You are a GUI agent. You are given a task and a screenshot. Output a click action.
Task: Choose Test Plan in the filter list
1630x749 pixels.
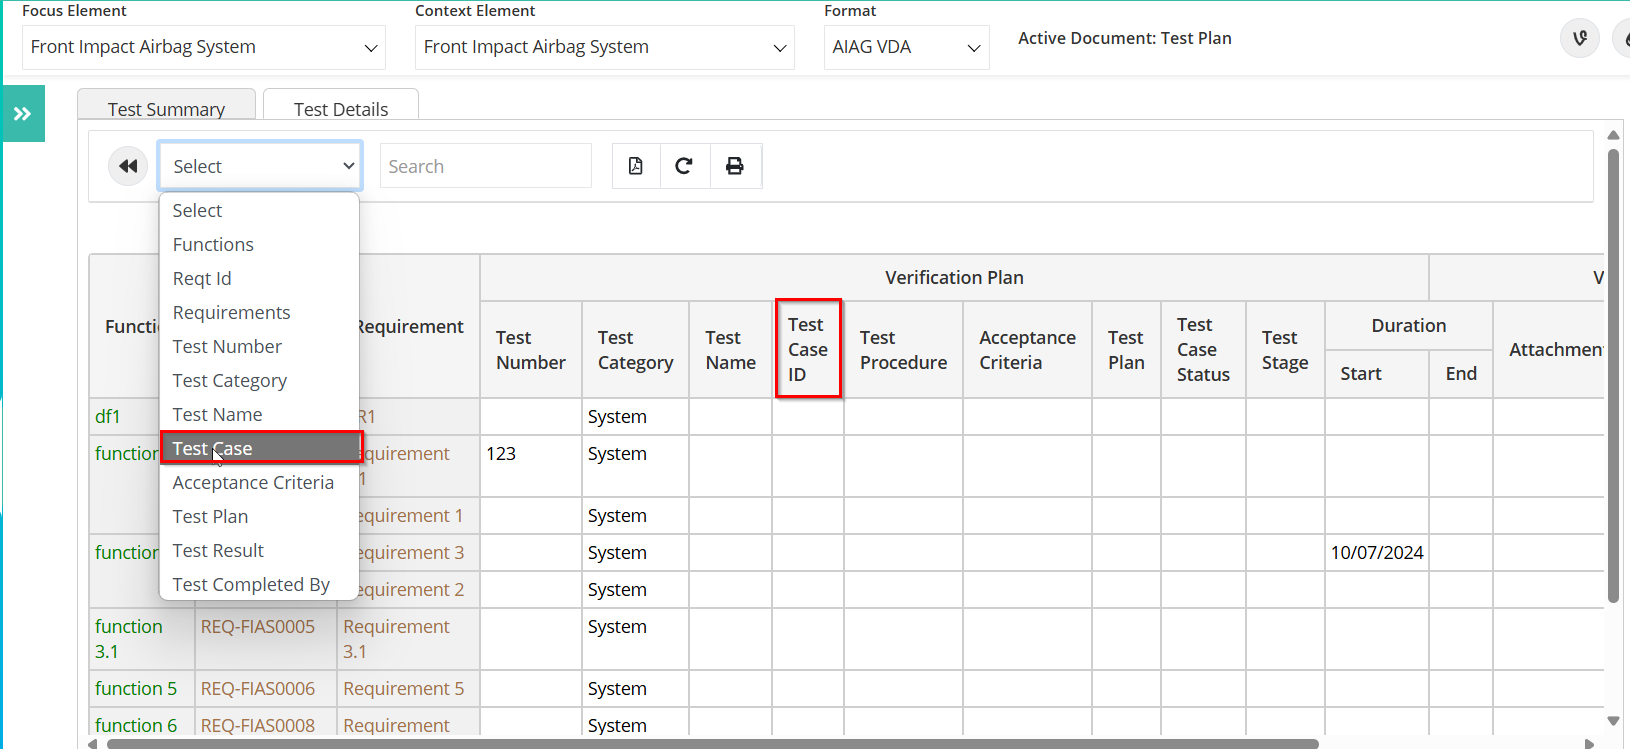(x=259, y=517)
